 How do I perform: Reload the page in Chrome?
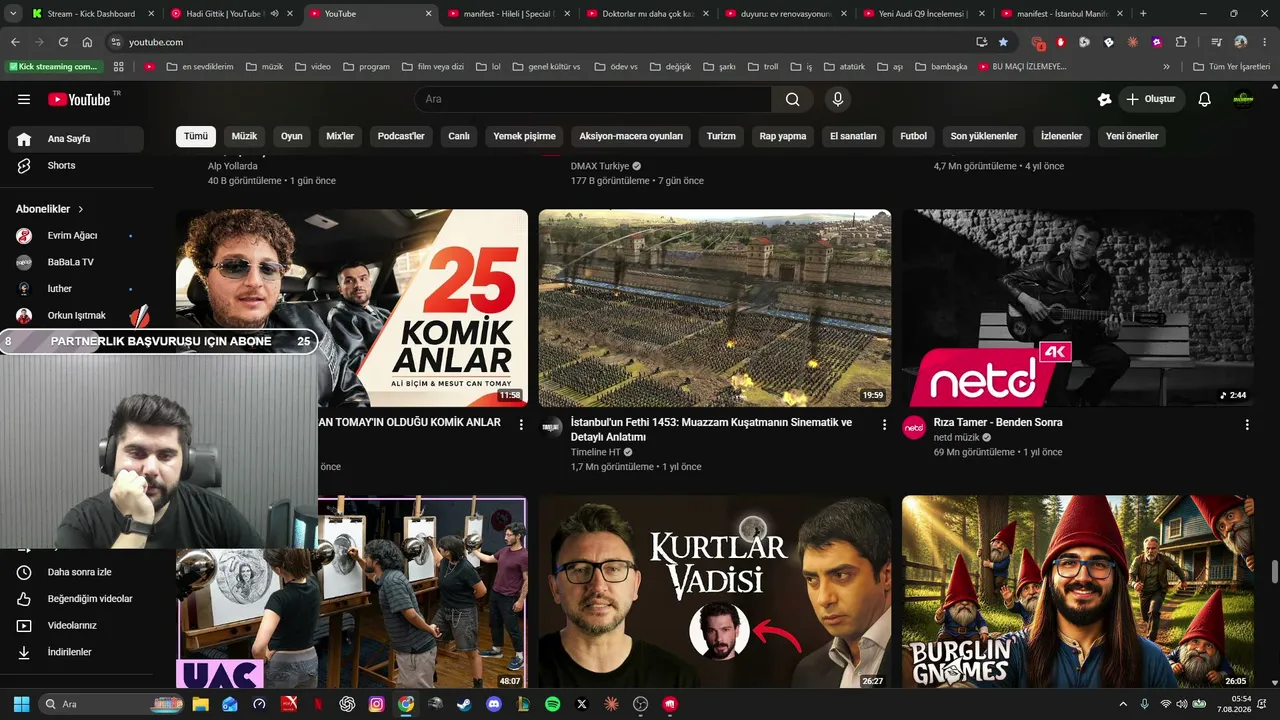(63, 42)
